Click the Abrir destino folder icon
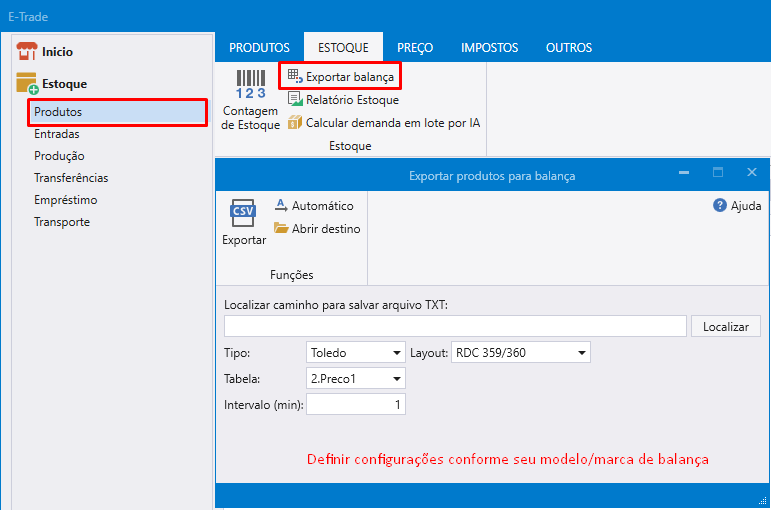This screenshot has height=510, width=771. pos(281,228)
